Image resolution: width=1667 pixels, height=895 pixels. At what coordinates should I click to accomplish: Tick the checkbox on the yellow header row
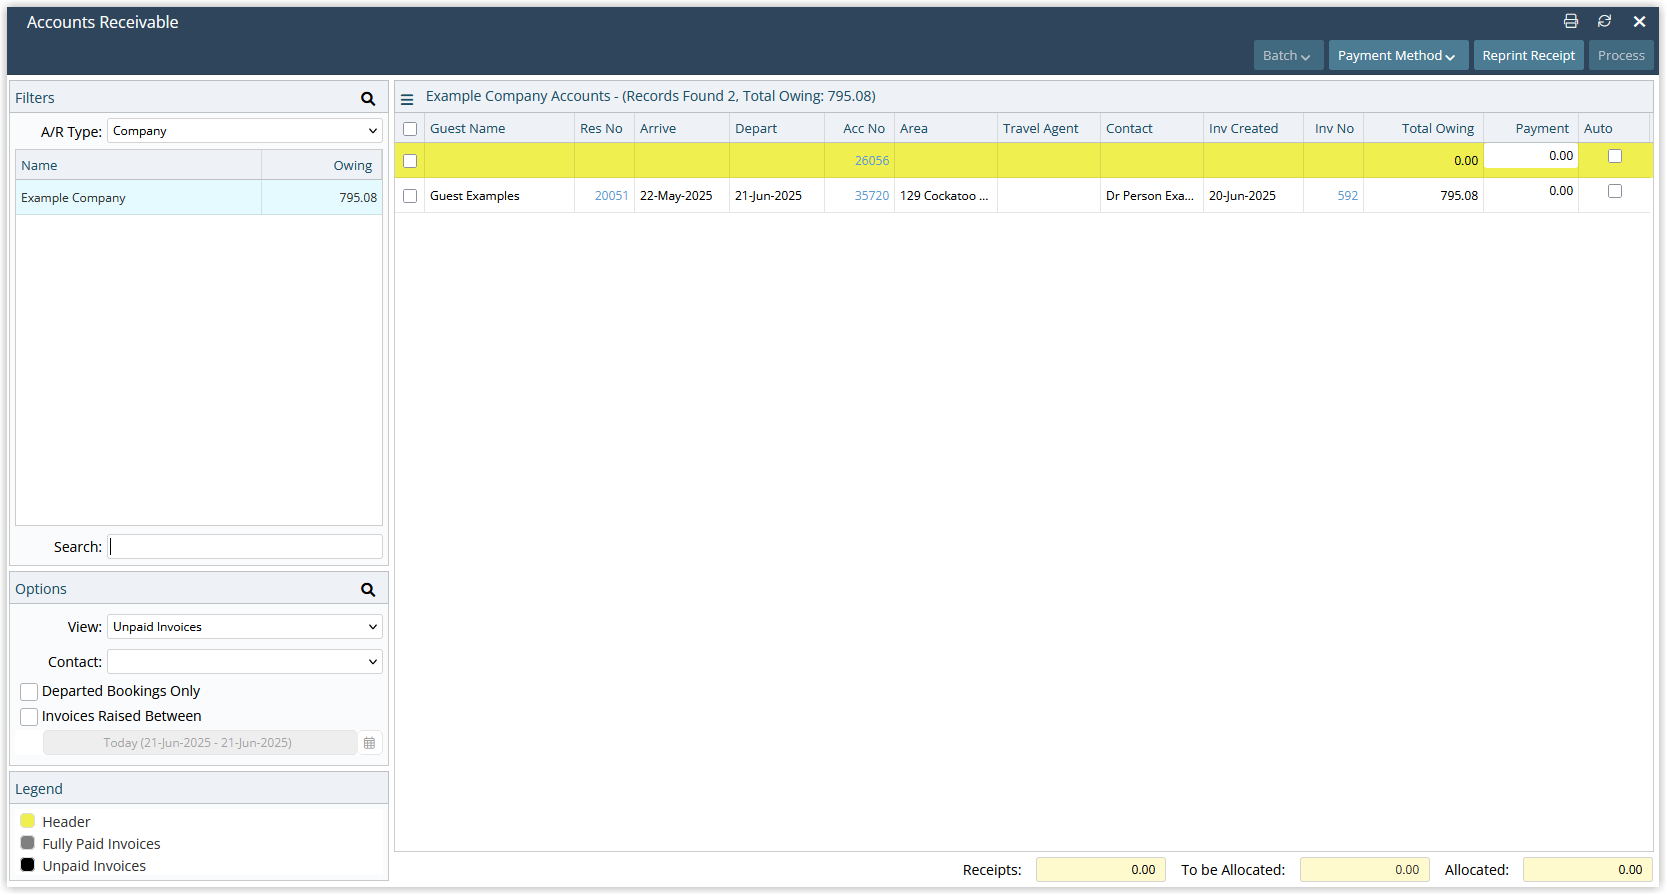[x=410, y=161]
